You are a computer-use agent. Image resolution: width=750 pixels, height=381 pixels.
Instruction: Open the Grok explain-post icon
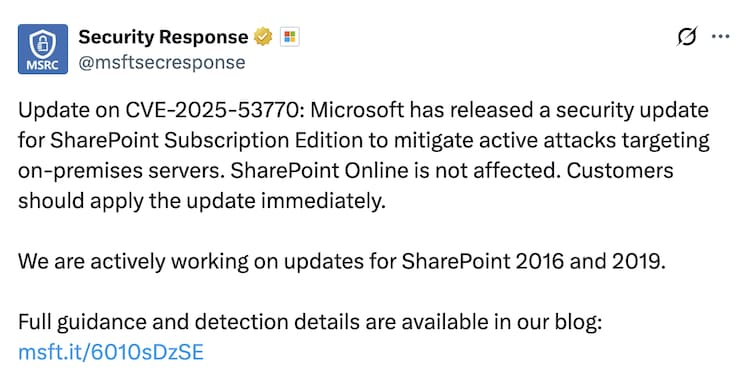click(x=687, y=36)
